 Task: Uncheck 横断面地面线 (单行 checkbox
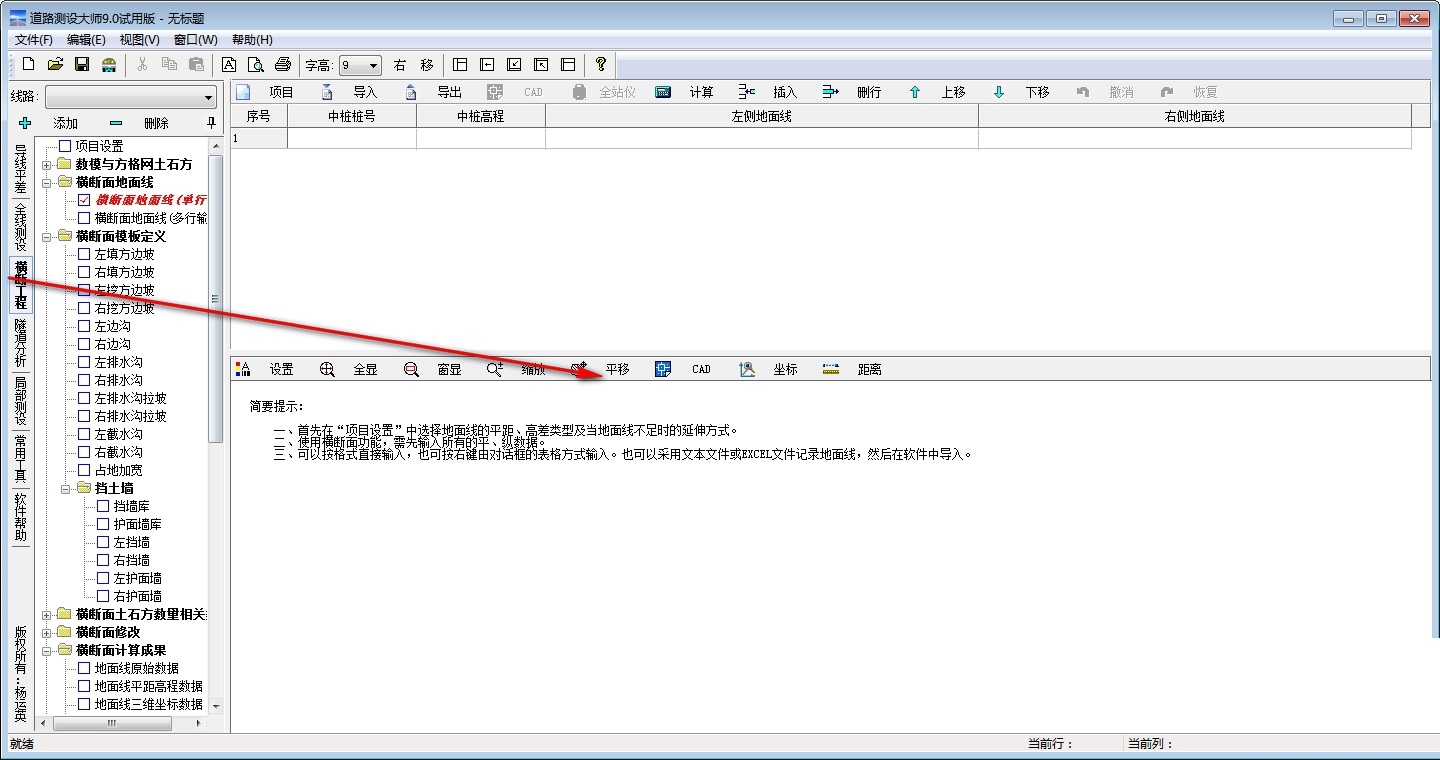tap(84, 200)
